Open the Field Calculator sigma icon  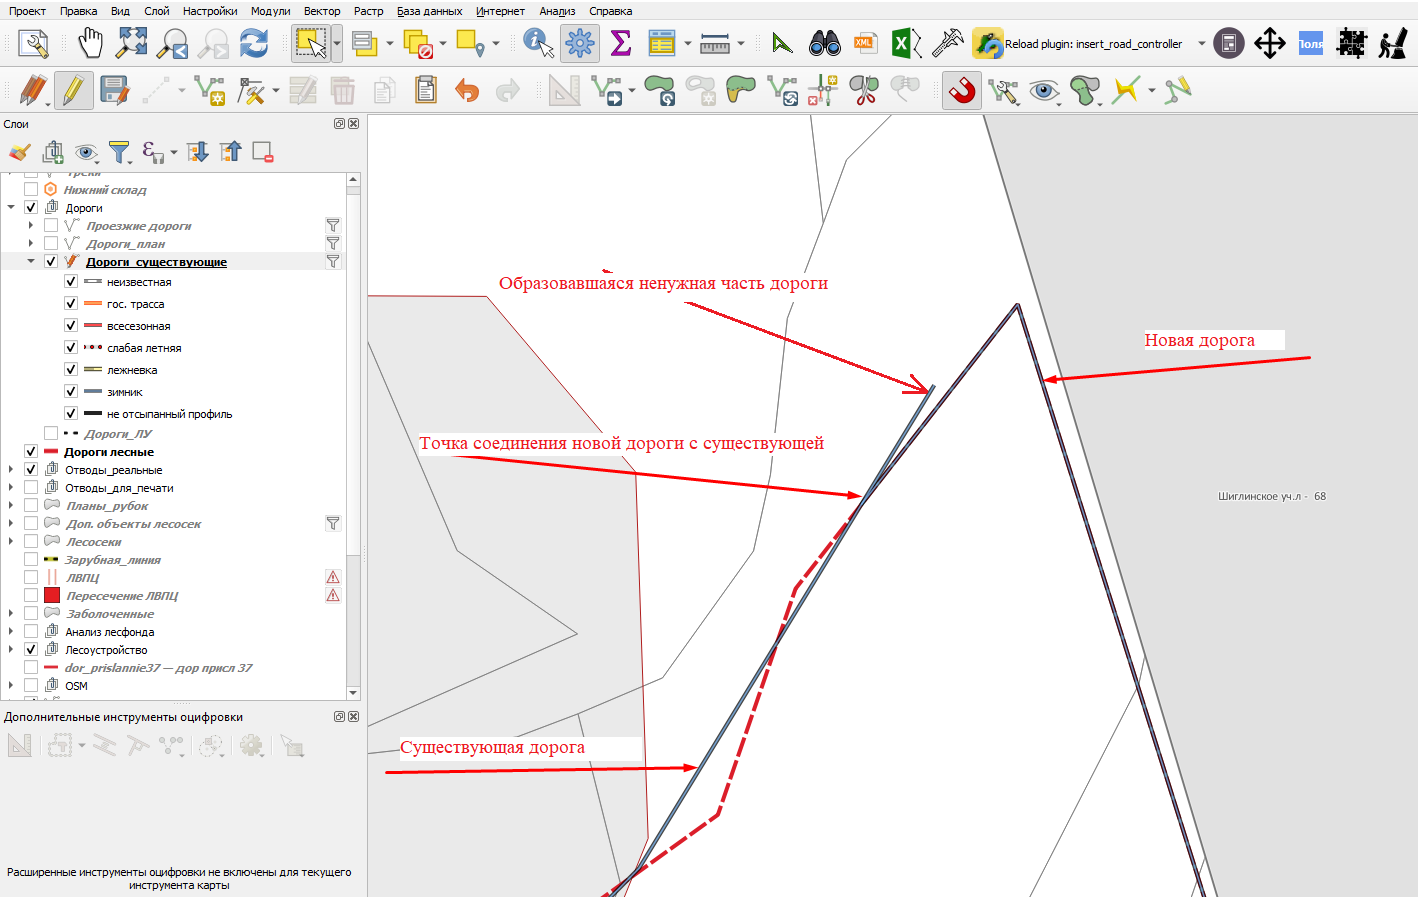pyautogui.click(x=621, y=43)
